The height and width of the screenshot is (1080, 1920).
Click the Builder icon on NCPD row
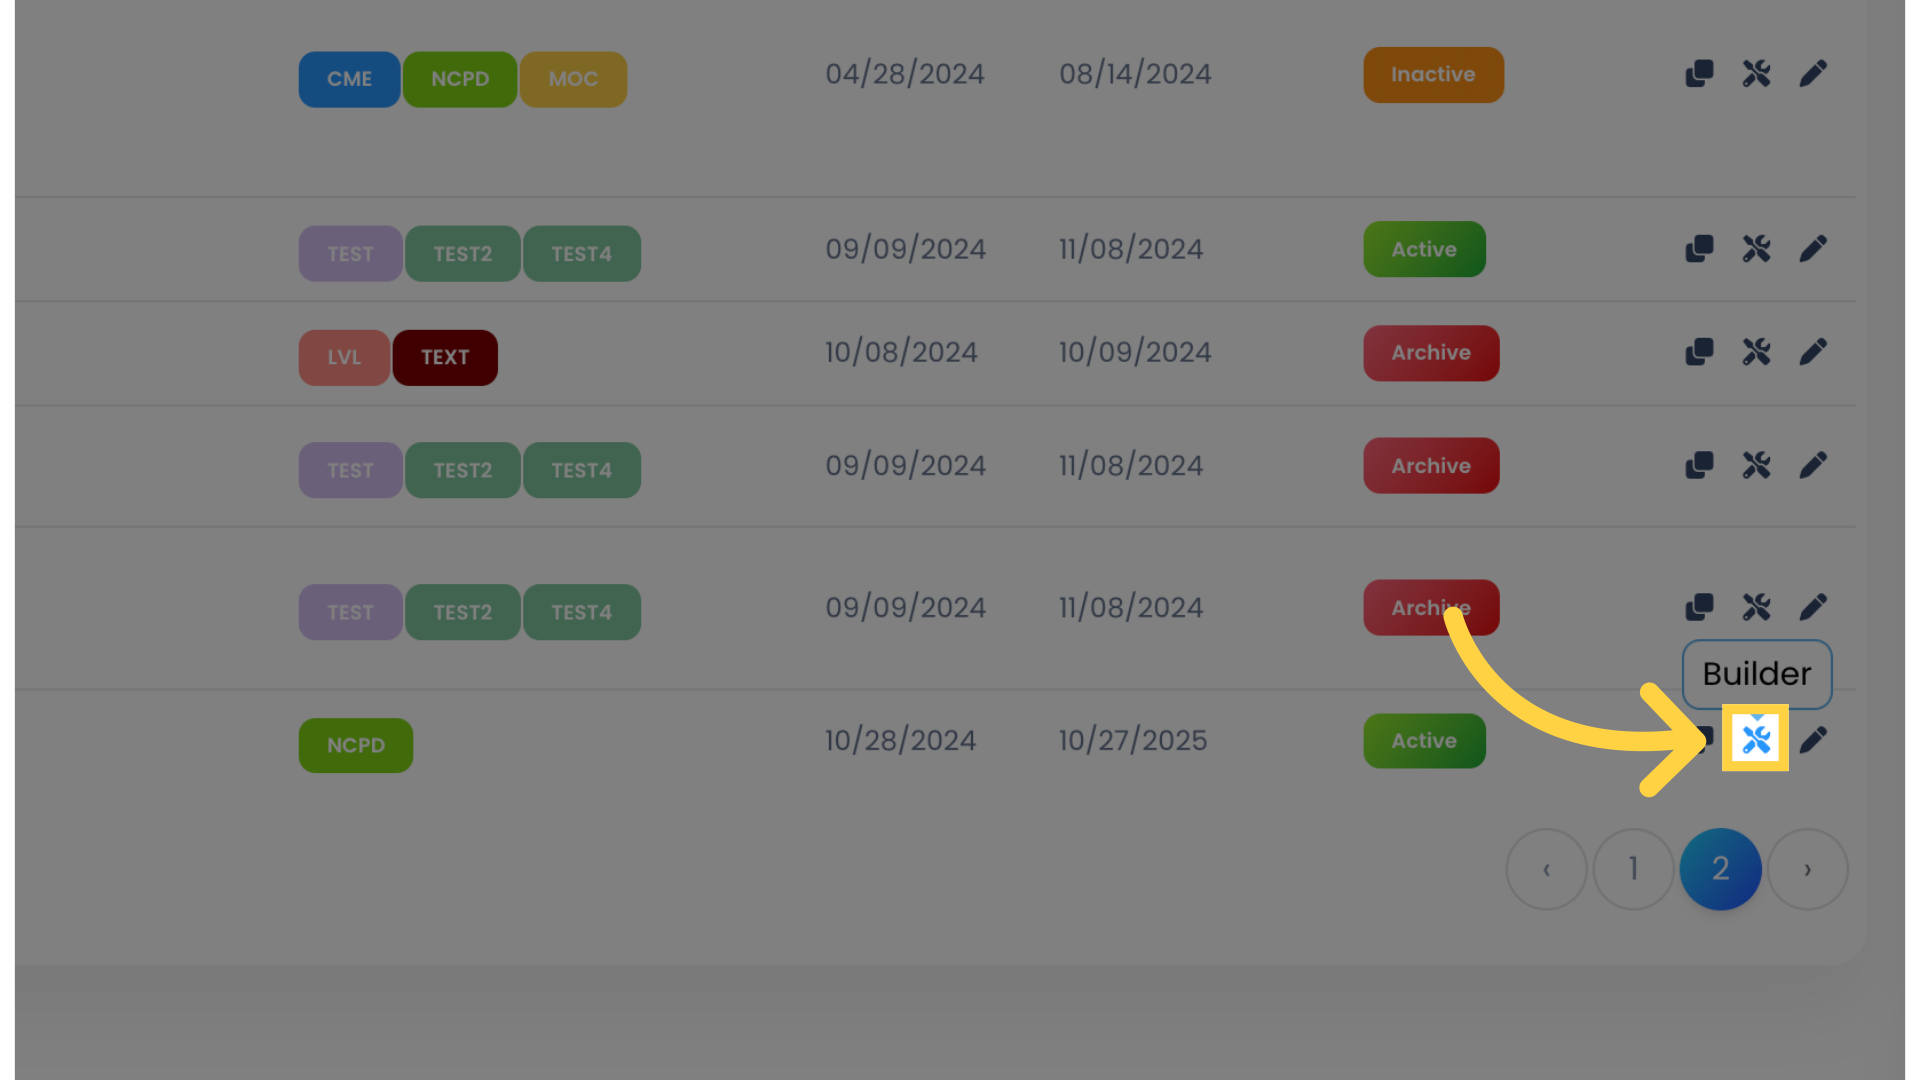coord(1755,740)
